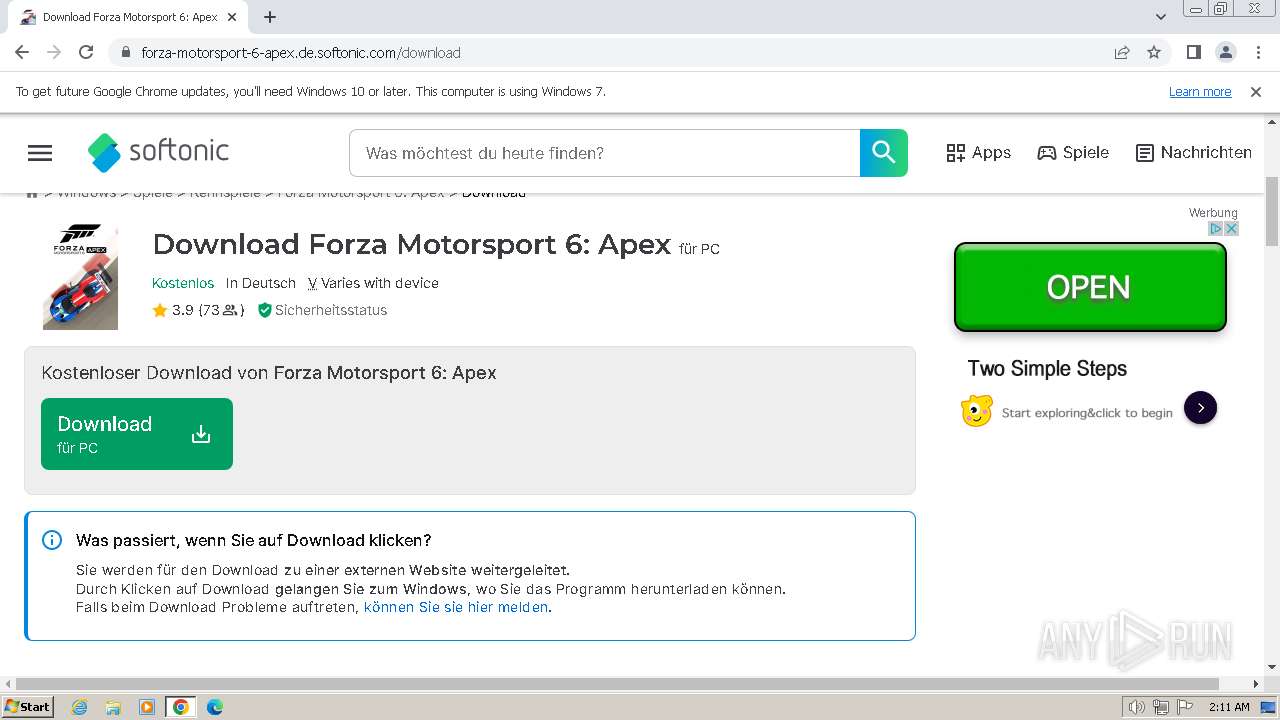Screen dimensions: 1280x720
Task: Open File Explorer from taskbar
Action: (x=113, y=707)
